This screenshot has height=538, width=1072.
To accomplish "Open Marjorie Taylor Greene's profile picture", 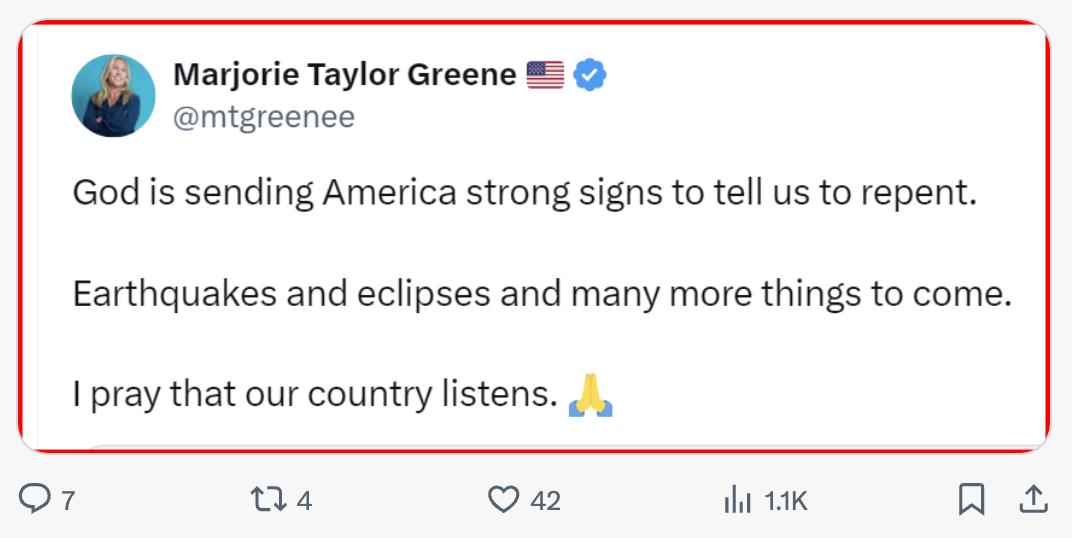I will [x=113, y=96].
